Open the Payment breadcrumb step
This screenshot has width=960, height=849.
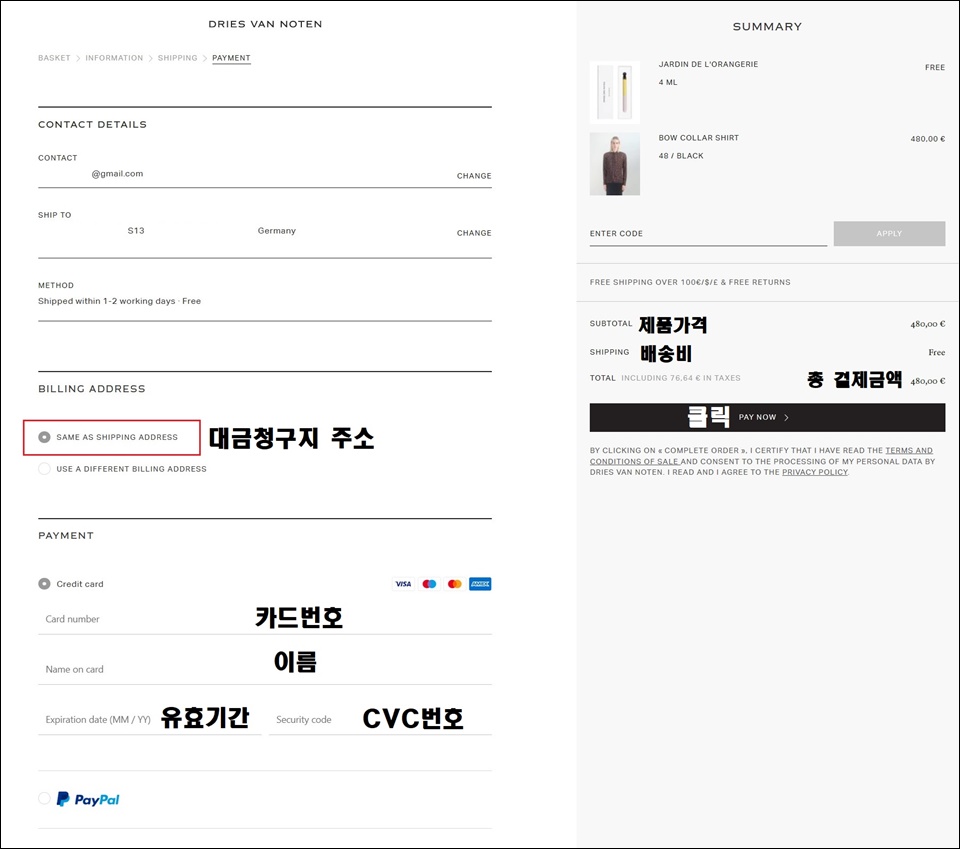[x=231, y=58]
